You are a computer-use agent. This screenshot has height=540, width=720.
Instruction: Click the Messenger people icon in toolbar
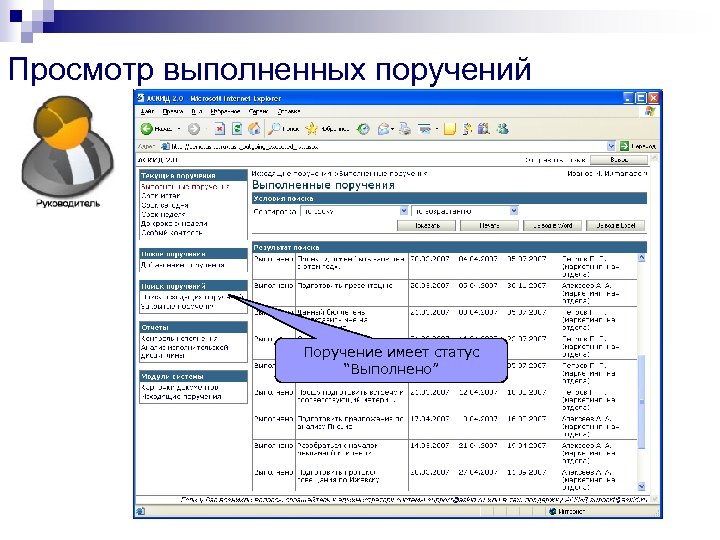pos(503,129)
